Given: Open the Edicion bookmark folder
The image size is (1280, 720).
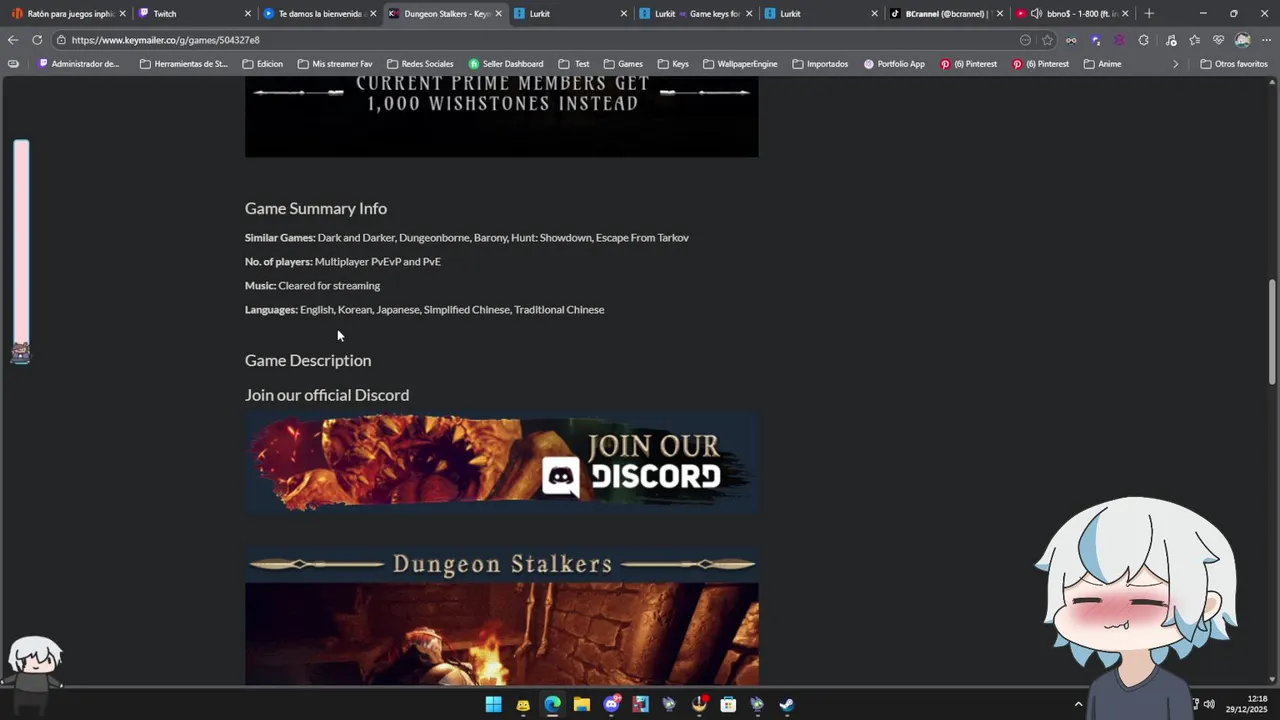Looking at the screenshot, I should click(x=262, y=64).
